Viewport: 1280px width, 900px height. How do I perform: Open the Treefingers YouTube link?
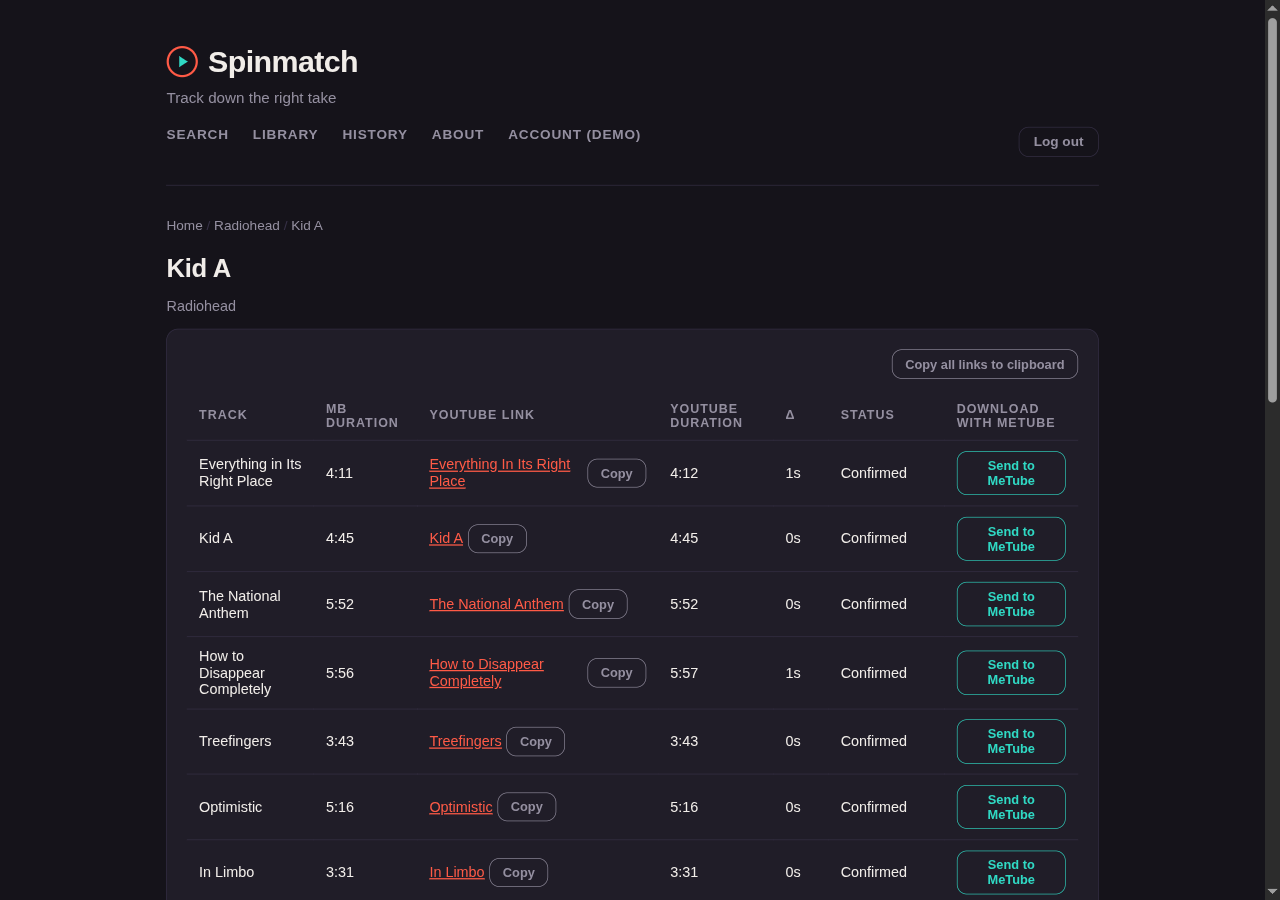[x=465, y=741]
